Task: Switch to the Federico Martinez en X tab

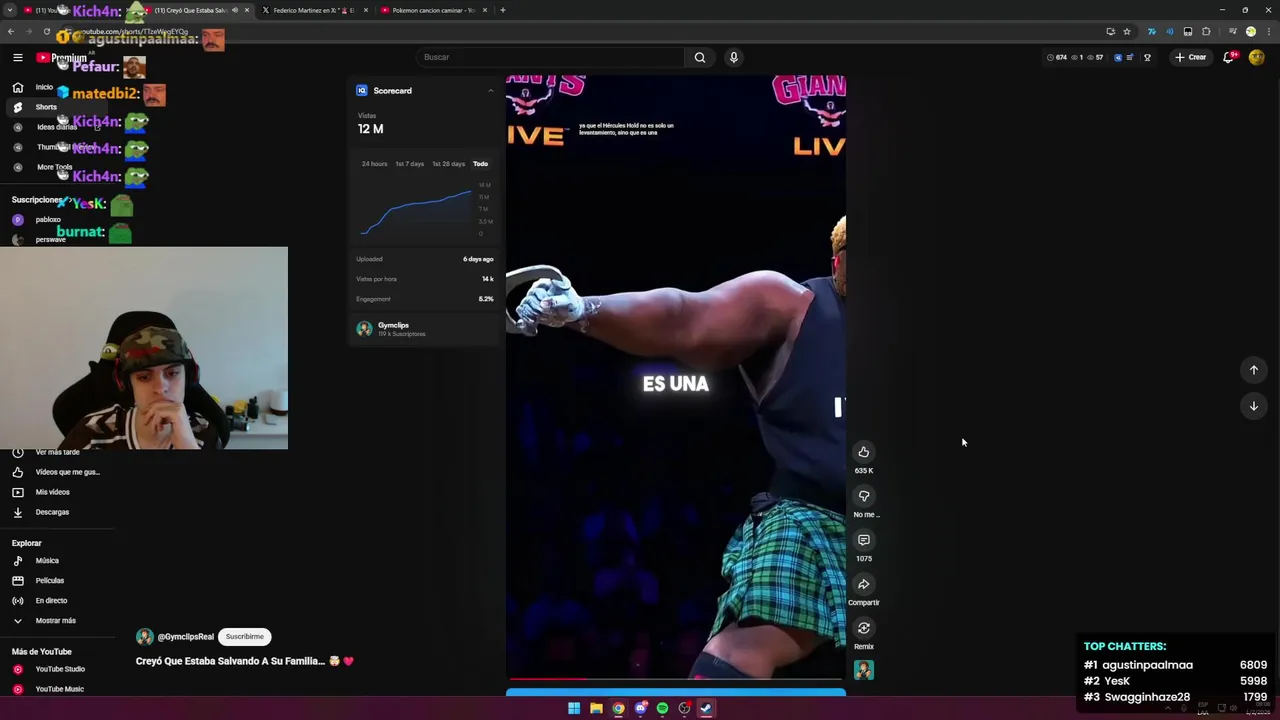Action: point(315,10)
